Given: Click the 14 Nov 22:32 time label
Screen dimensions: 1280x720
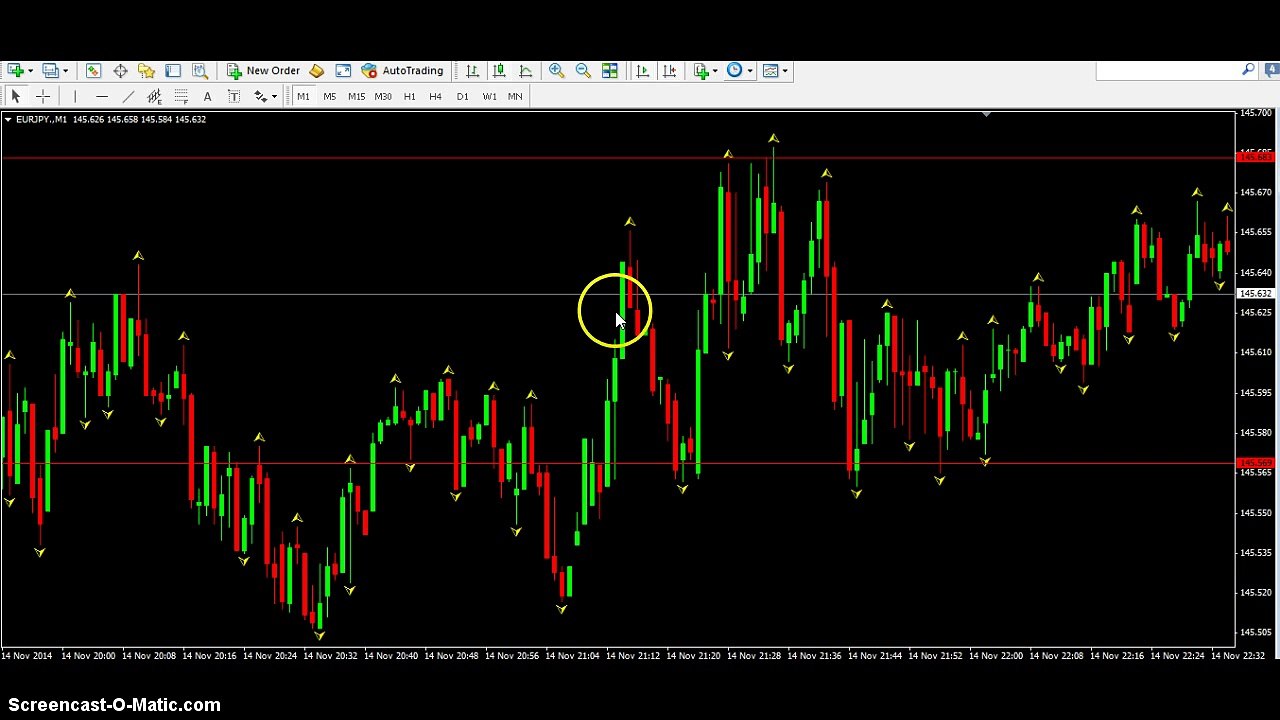Looking at the screenshot, I should (x=1238, y=656).
